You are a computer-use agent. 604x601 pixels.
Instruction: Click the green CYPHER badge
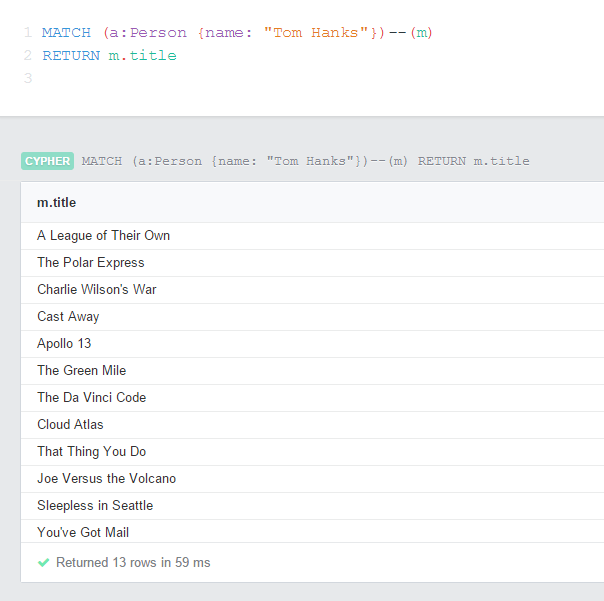coord(47,161)
